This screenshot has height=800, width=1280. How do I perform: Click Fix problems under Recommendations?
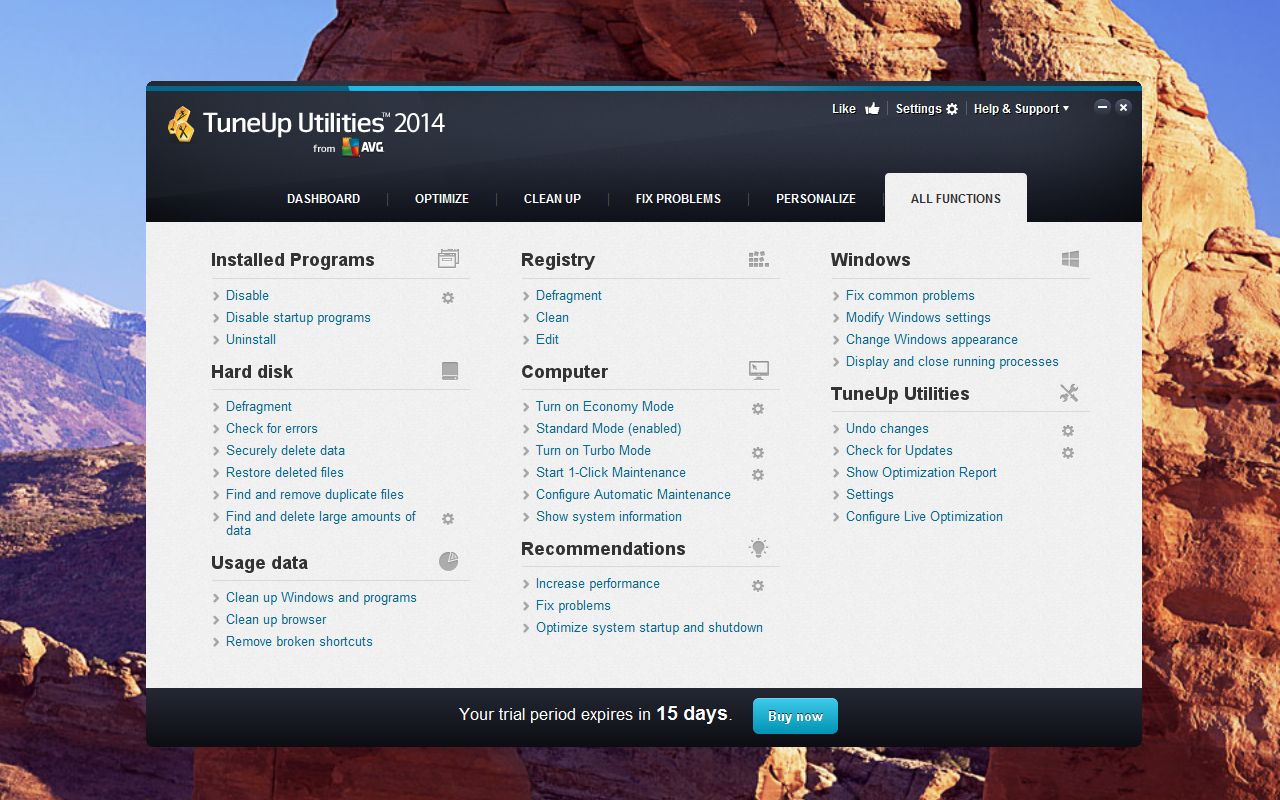point(573,605)
